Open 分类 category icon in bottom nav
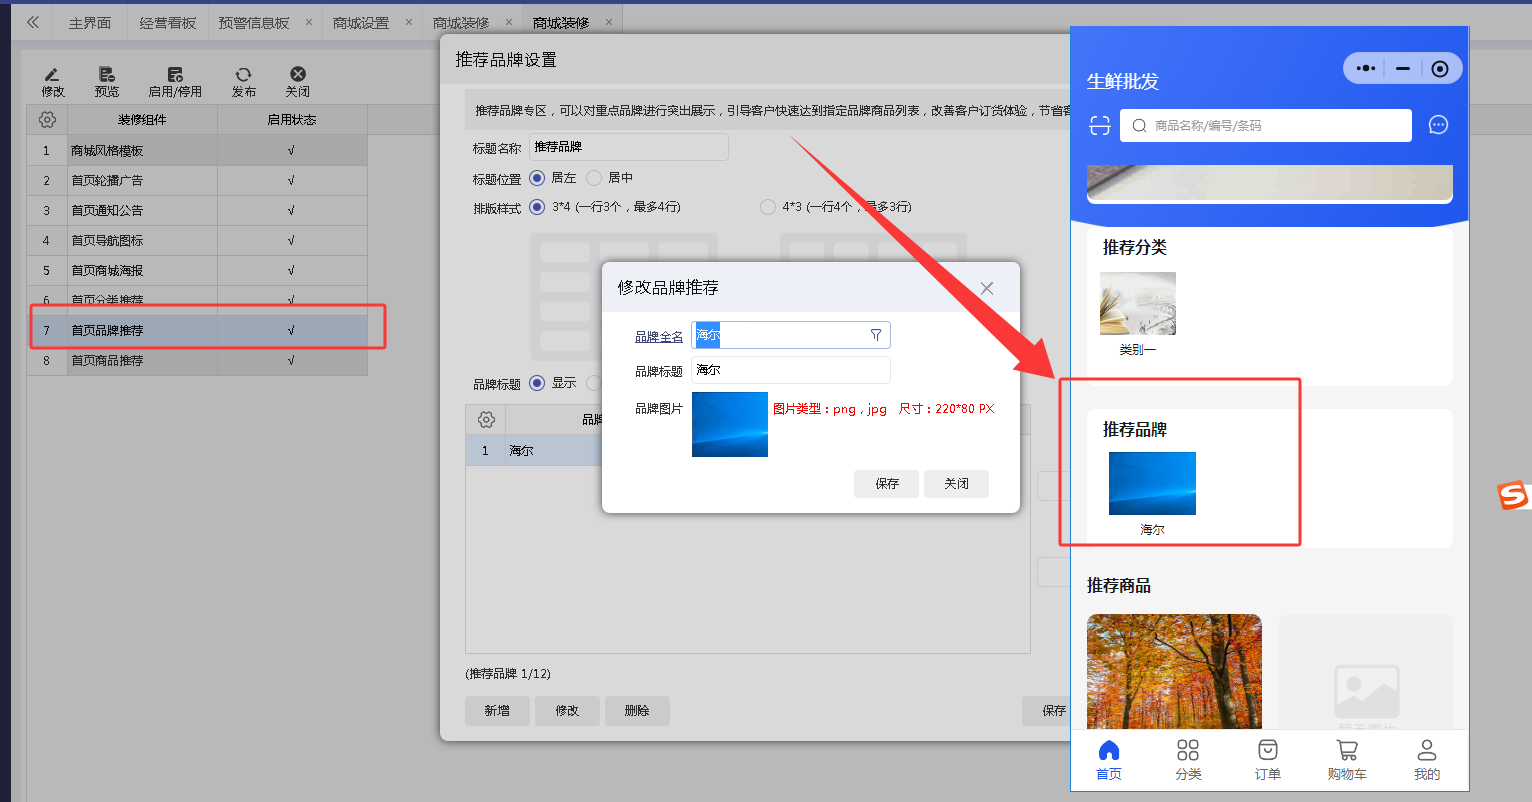Screen dimensions: 1532x802 1188,751
